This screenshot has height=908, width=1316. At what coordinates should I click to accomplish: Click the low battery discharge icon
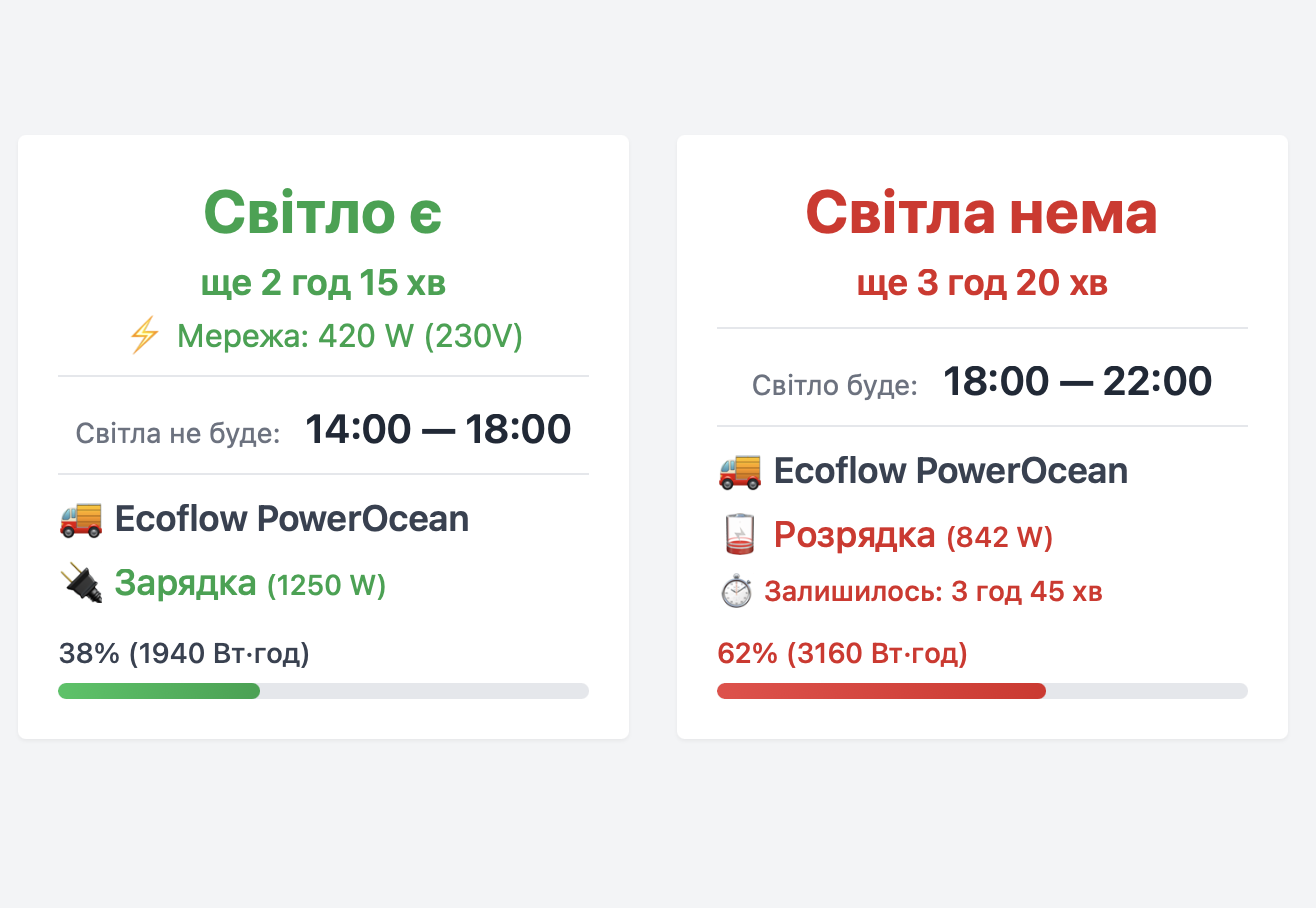tap(740, 535)
